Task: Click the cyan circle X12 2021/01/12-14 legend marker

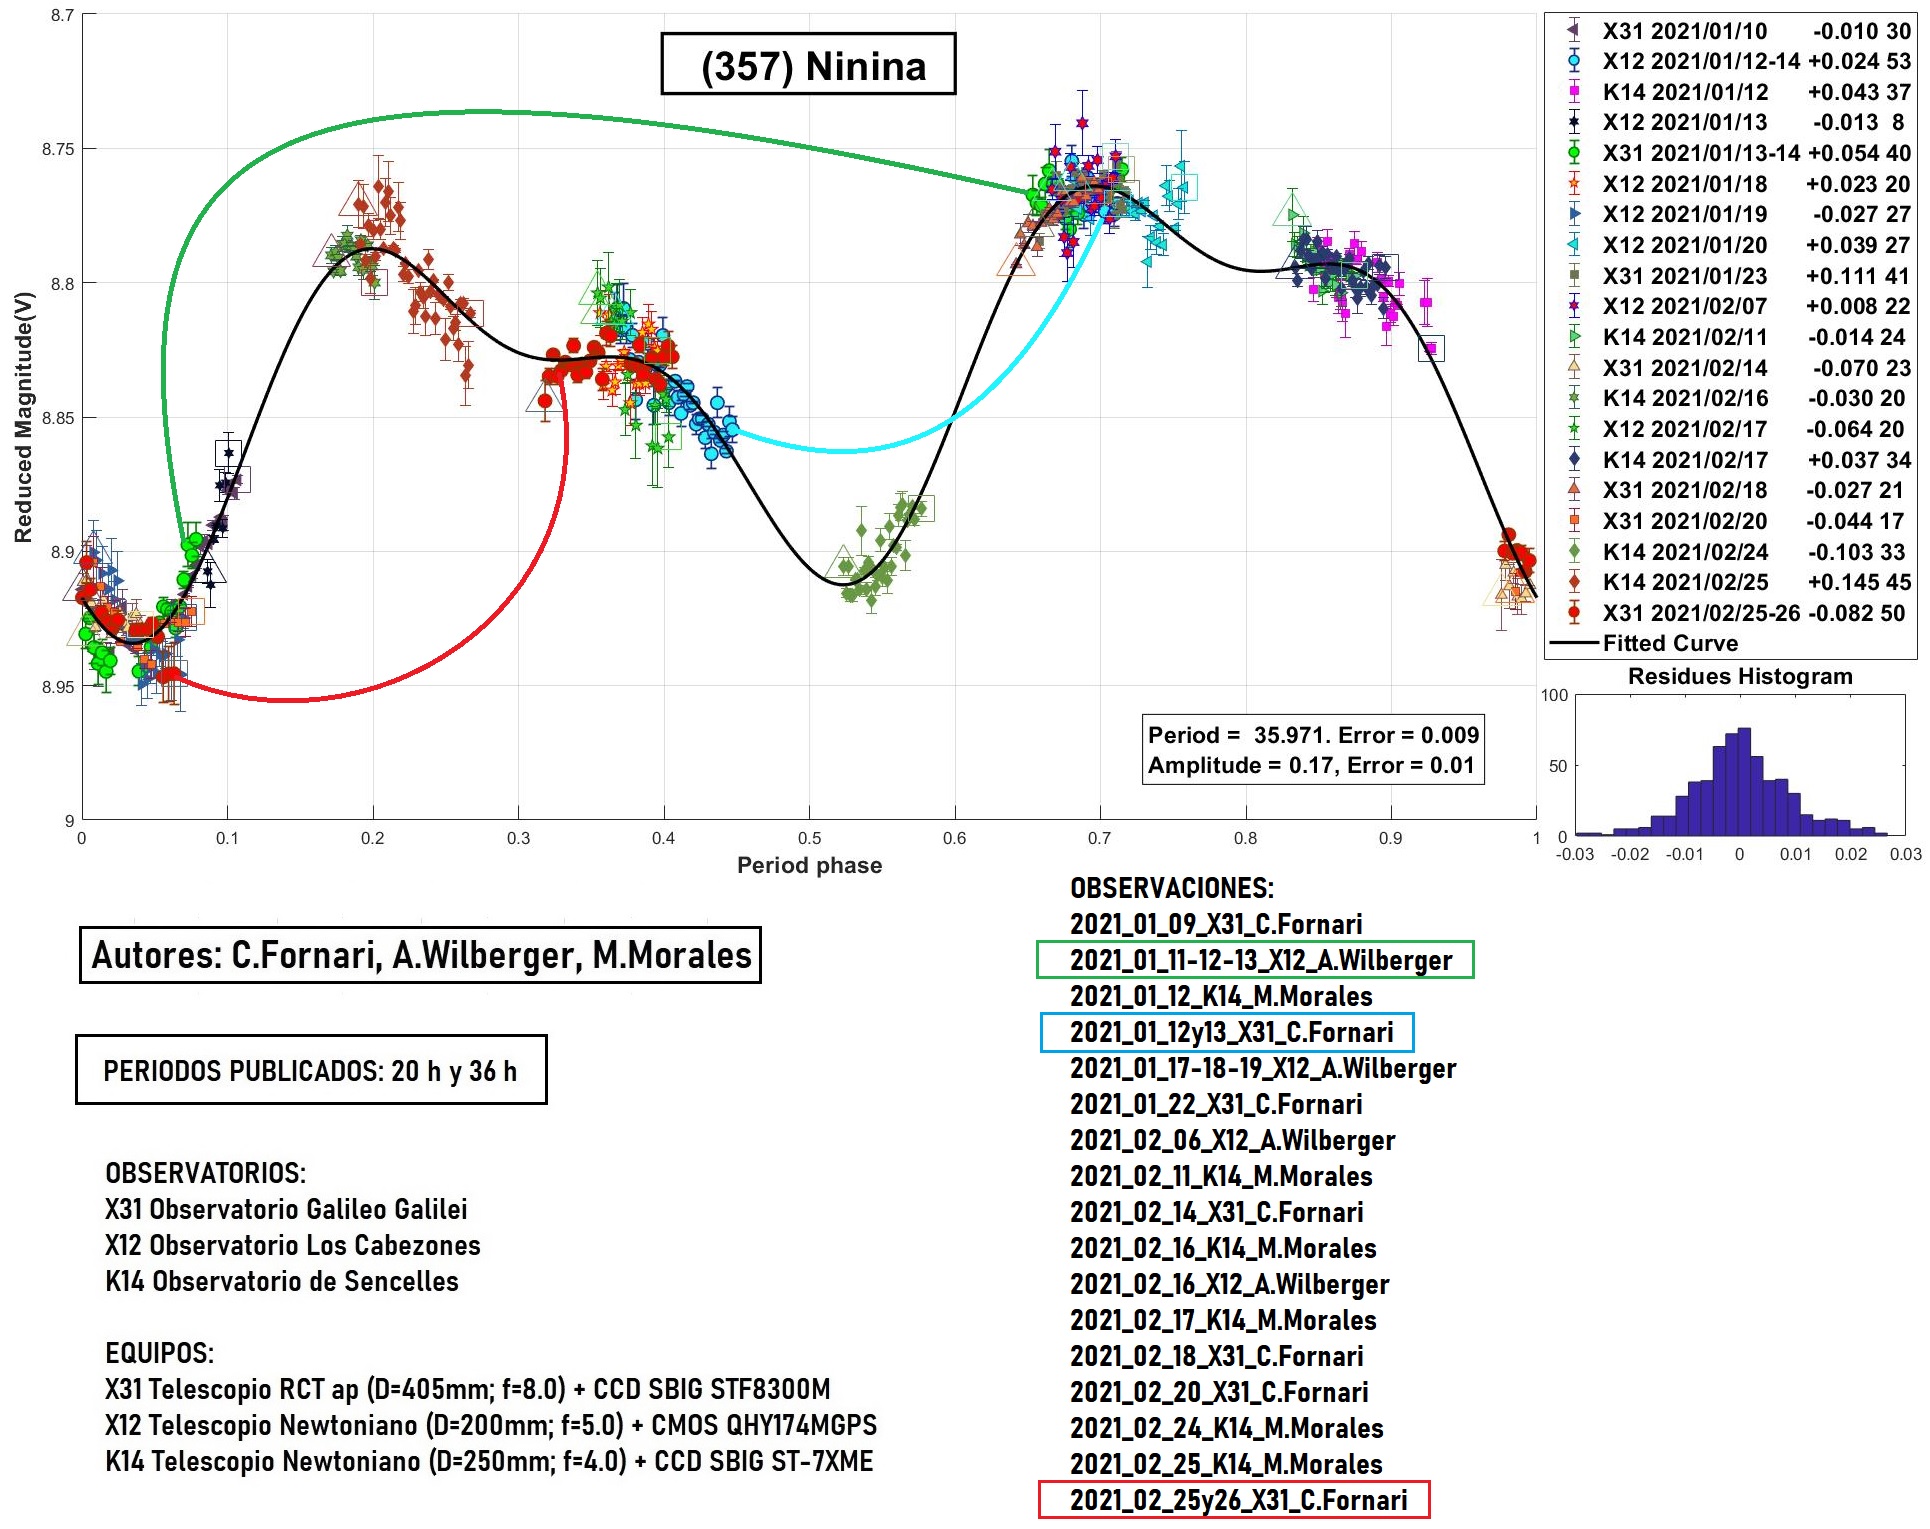Action: point(1573,61)
